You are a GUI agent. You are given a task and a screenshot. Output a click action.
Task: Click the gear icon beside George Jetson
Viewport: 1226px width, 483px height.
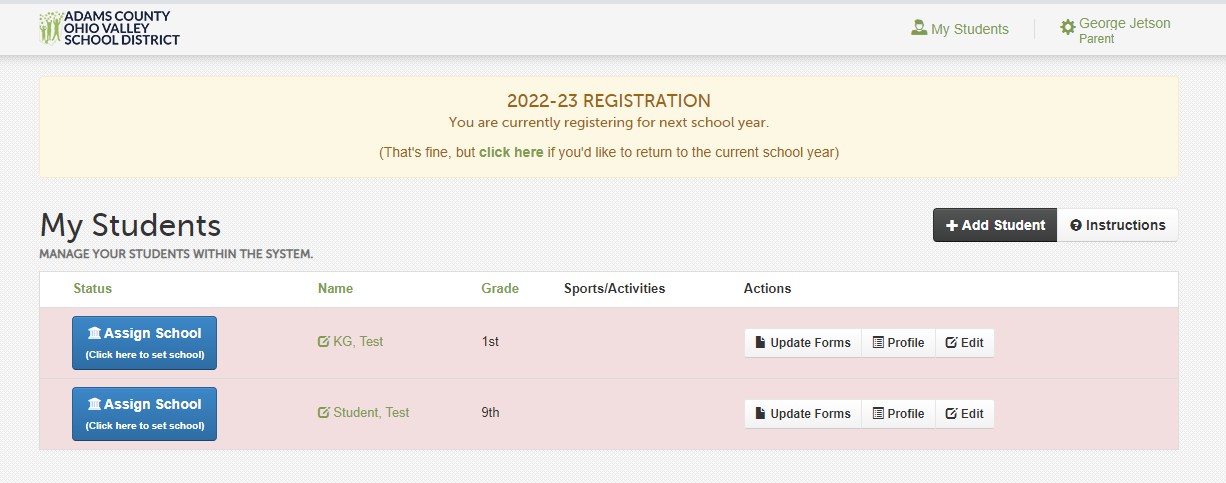pyautogui.click(x=1068, y=27)
